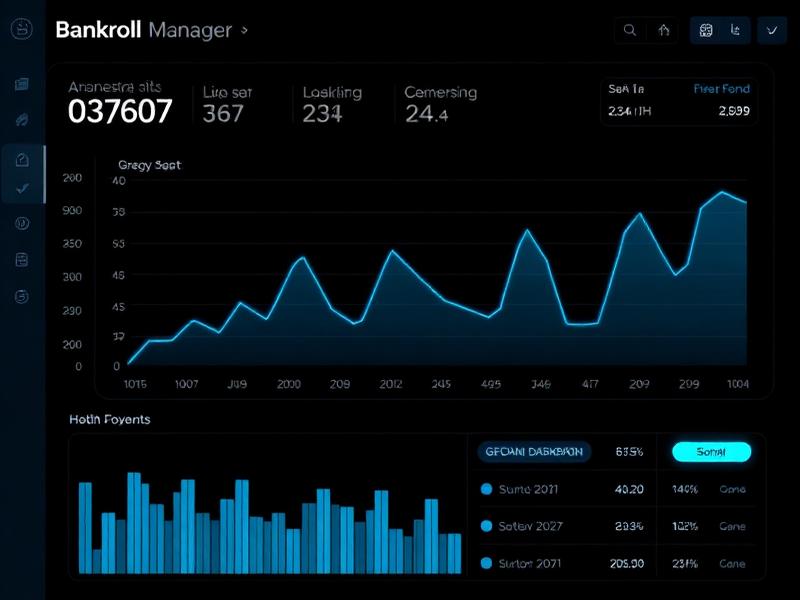Open the highlighted house icon in the sidebar
Viewport: 800px width, 600px height.
[x=21, y=160]
